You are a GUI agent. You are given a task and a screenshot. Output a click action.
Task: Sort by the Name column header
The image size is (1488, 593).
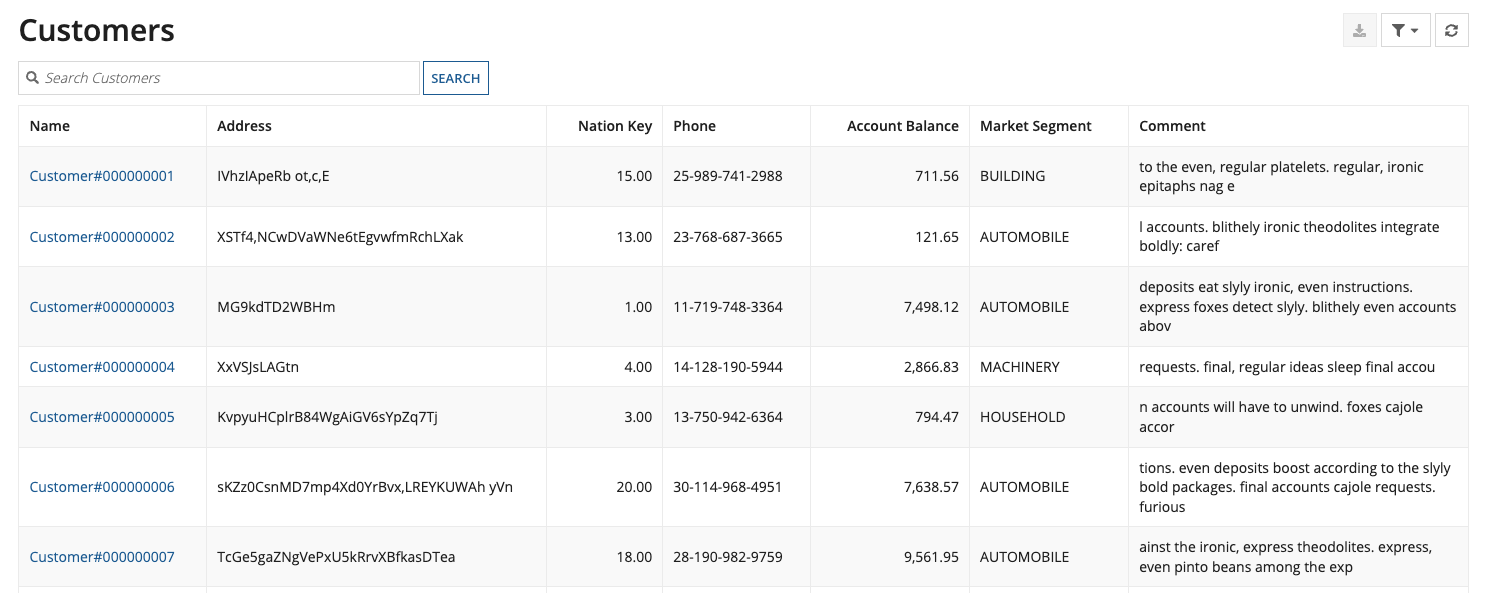click(50, 126)
